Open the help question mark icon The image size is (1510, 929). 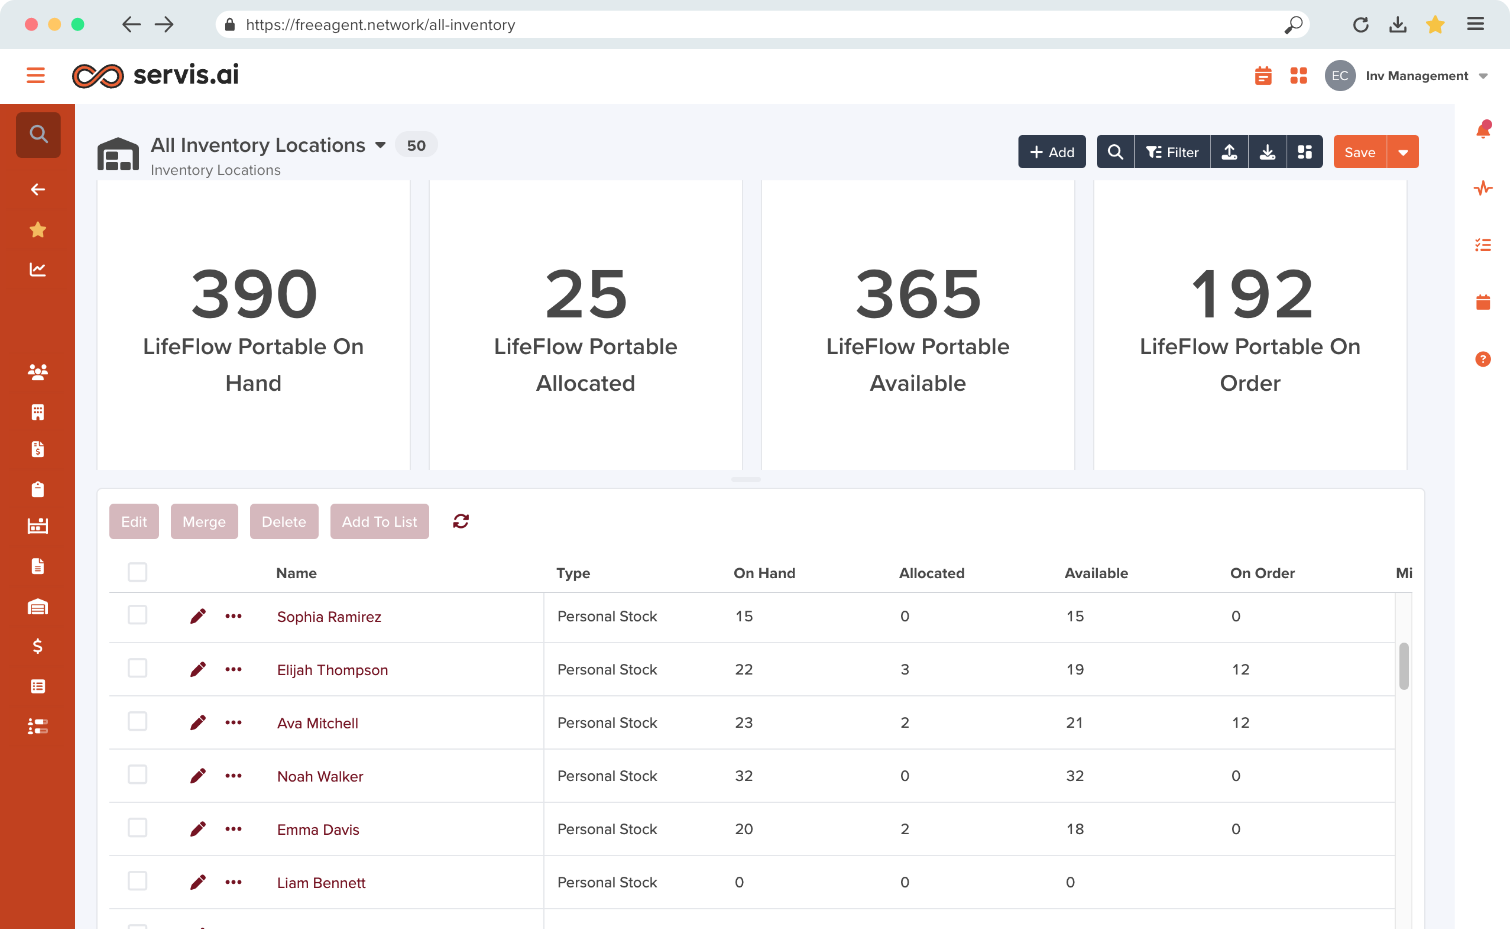pyautogui.click(x=1483, y=359)
